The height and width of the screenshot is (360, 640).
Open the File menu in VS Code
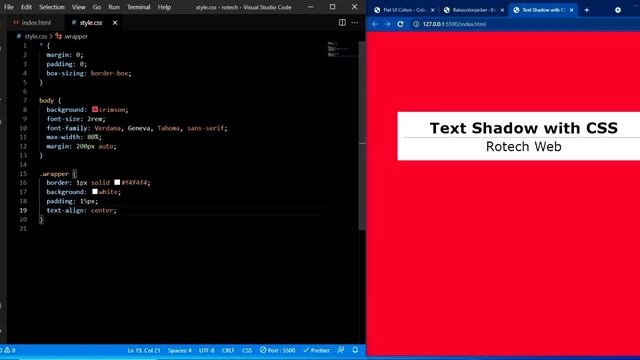[9, 7]
